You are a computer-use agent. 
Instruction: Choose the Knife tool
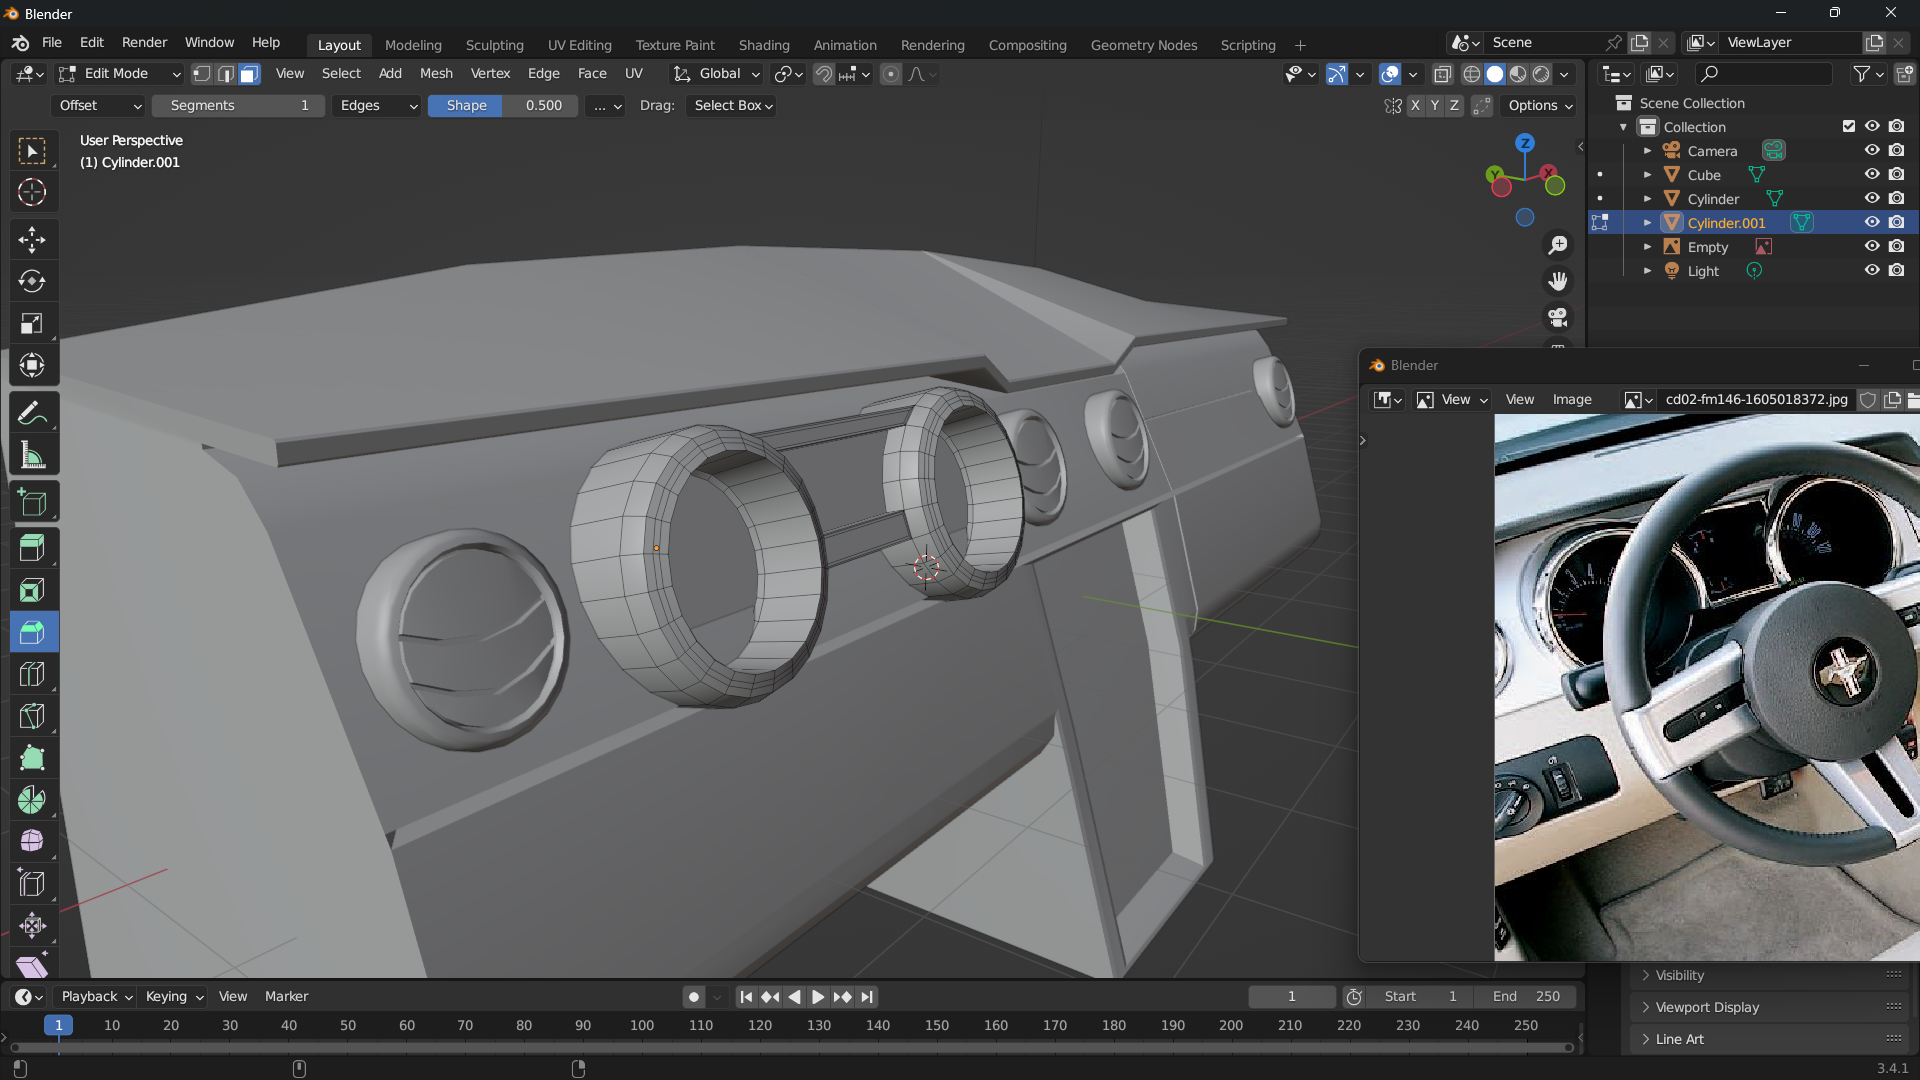[x=32, y=716]
